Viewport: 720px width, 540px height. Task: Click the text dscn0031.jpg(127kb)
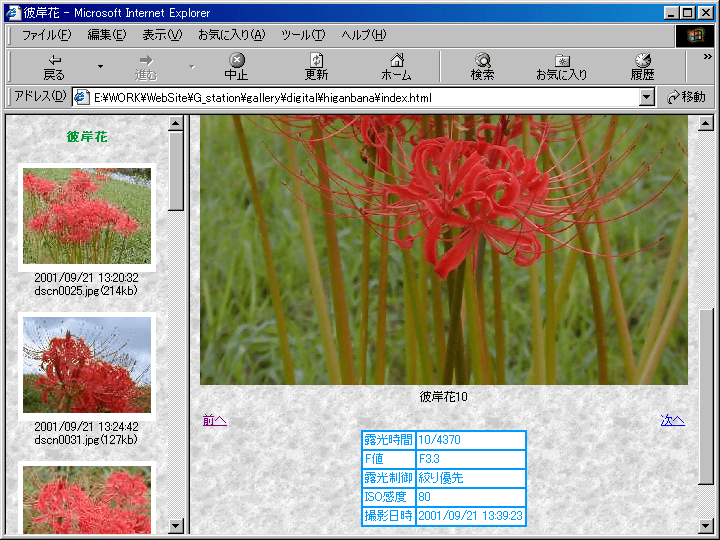(x=86, y=440)
